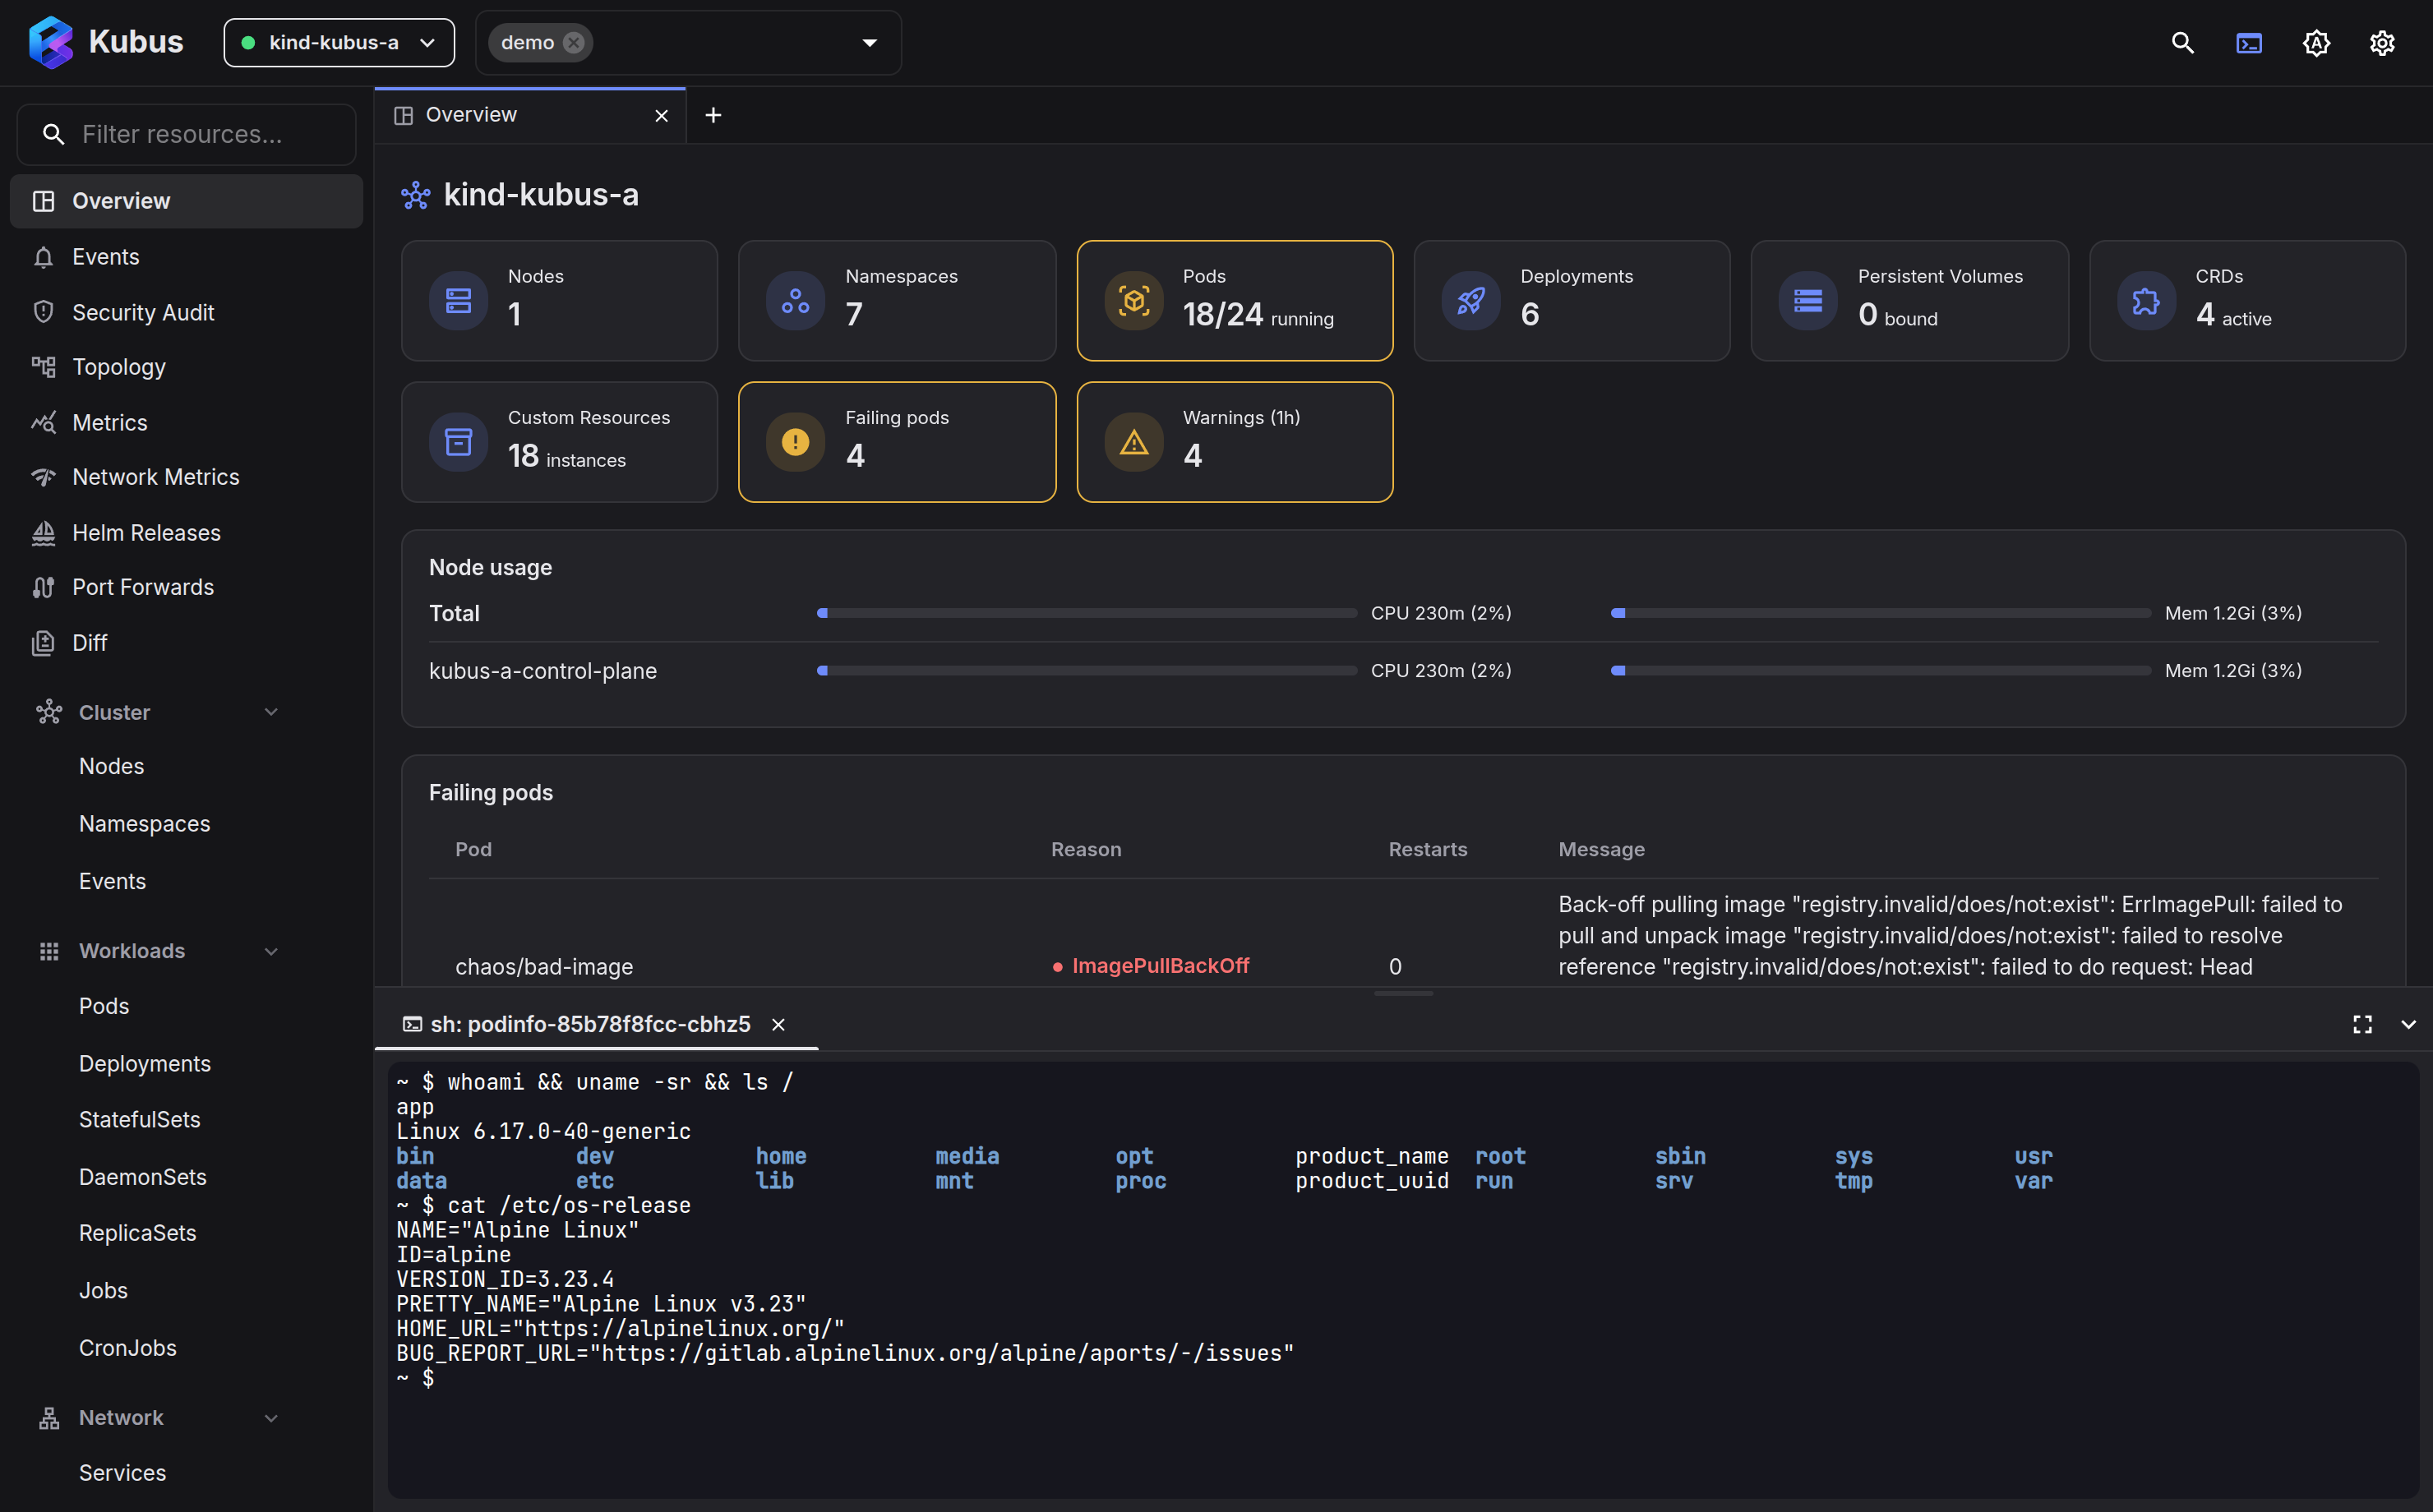Open Services under Network
Screen dimensions: 2433x1512
coord(123,1473)
